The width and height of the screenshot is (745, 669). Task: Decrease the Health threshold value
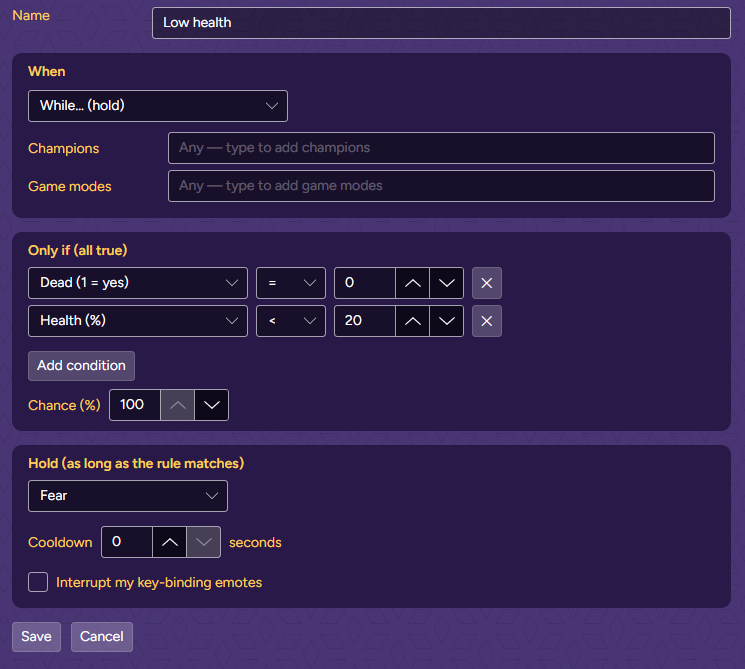click(x=447, y=321)
